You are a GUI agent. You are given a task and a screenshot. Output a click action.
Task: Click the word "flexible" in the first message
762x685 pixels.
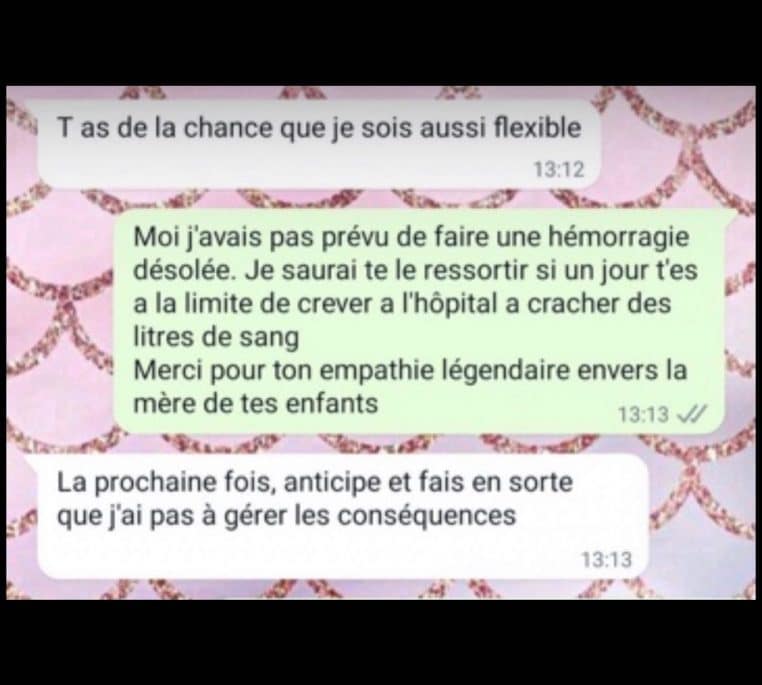tap(537, 128)
